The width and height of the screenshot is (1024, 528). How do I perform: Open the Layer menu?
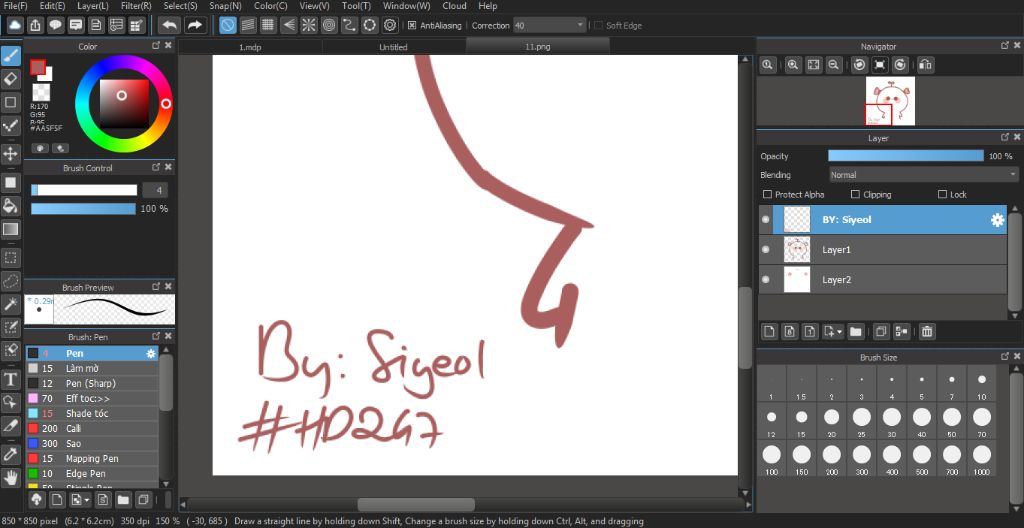tap(93, 6)
